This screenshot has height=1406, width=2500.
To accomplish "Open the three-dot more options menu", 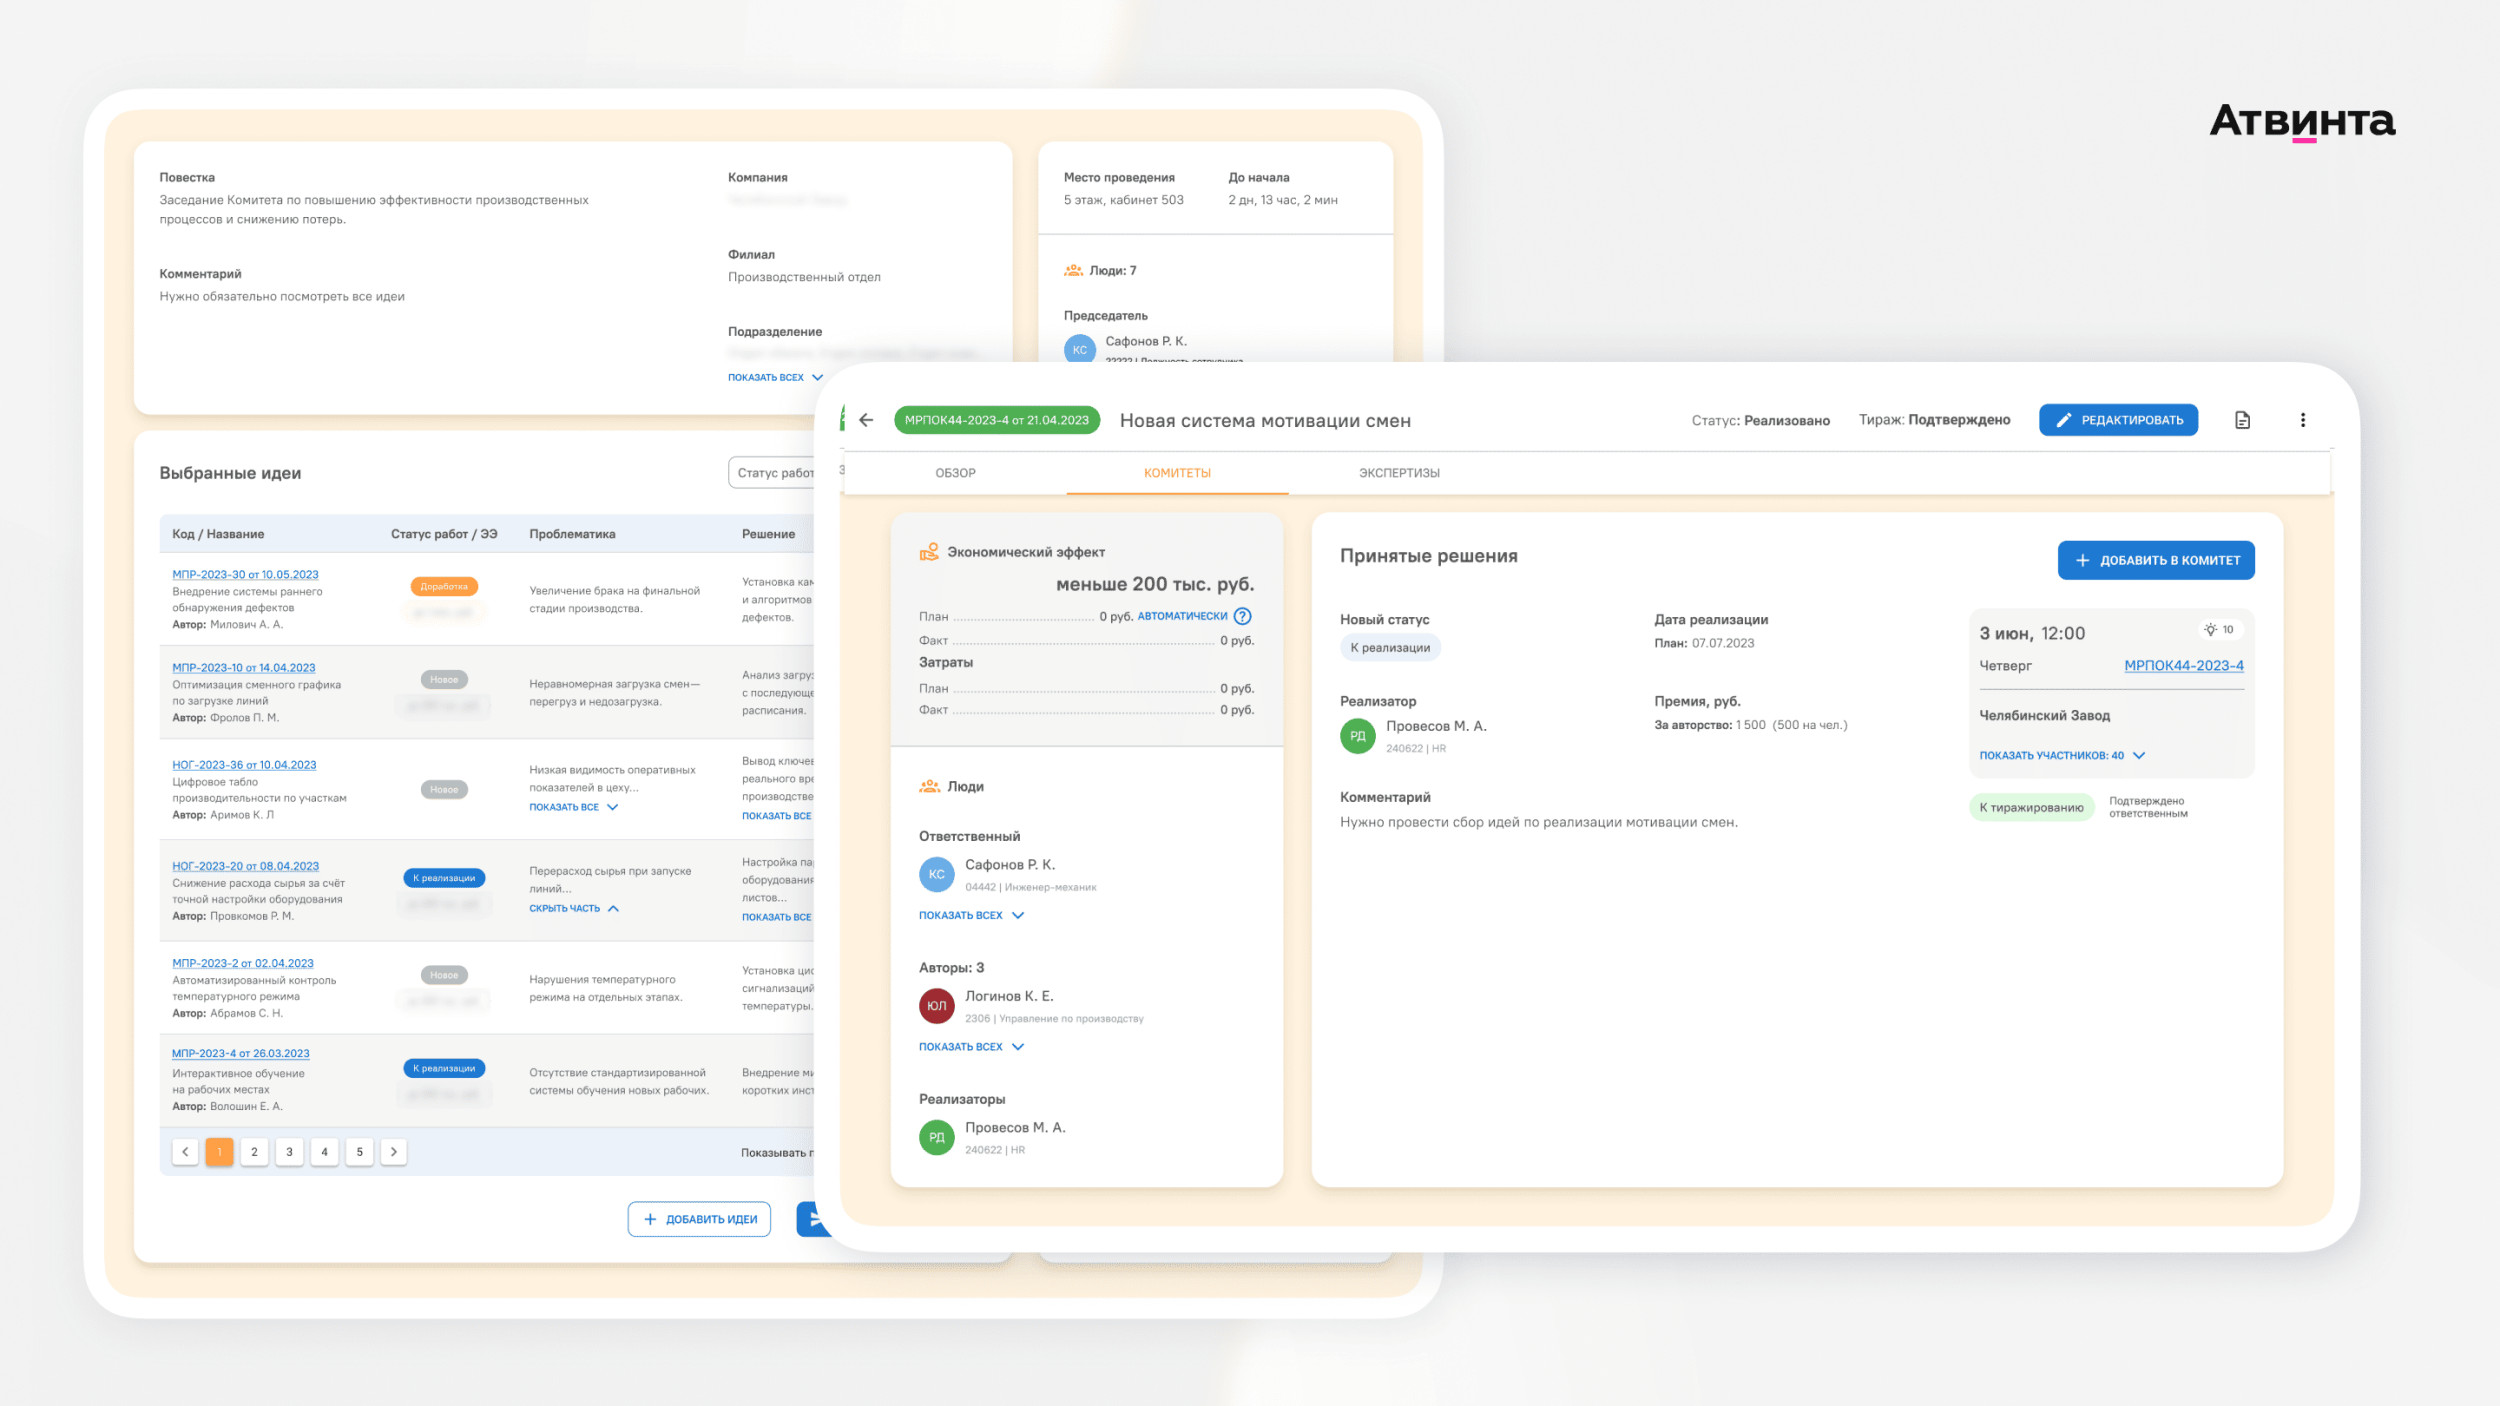I will click(x=2303, y=420).
